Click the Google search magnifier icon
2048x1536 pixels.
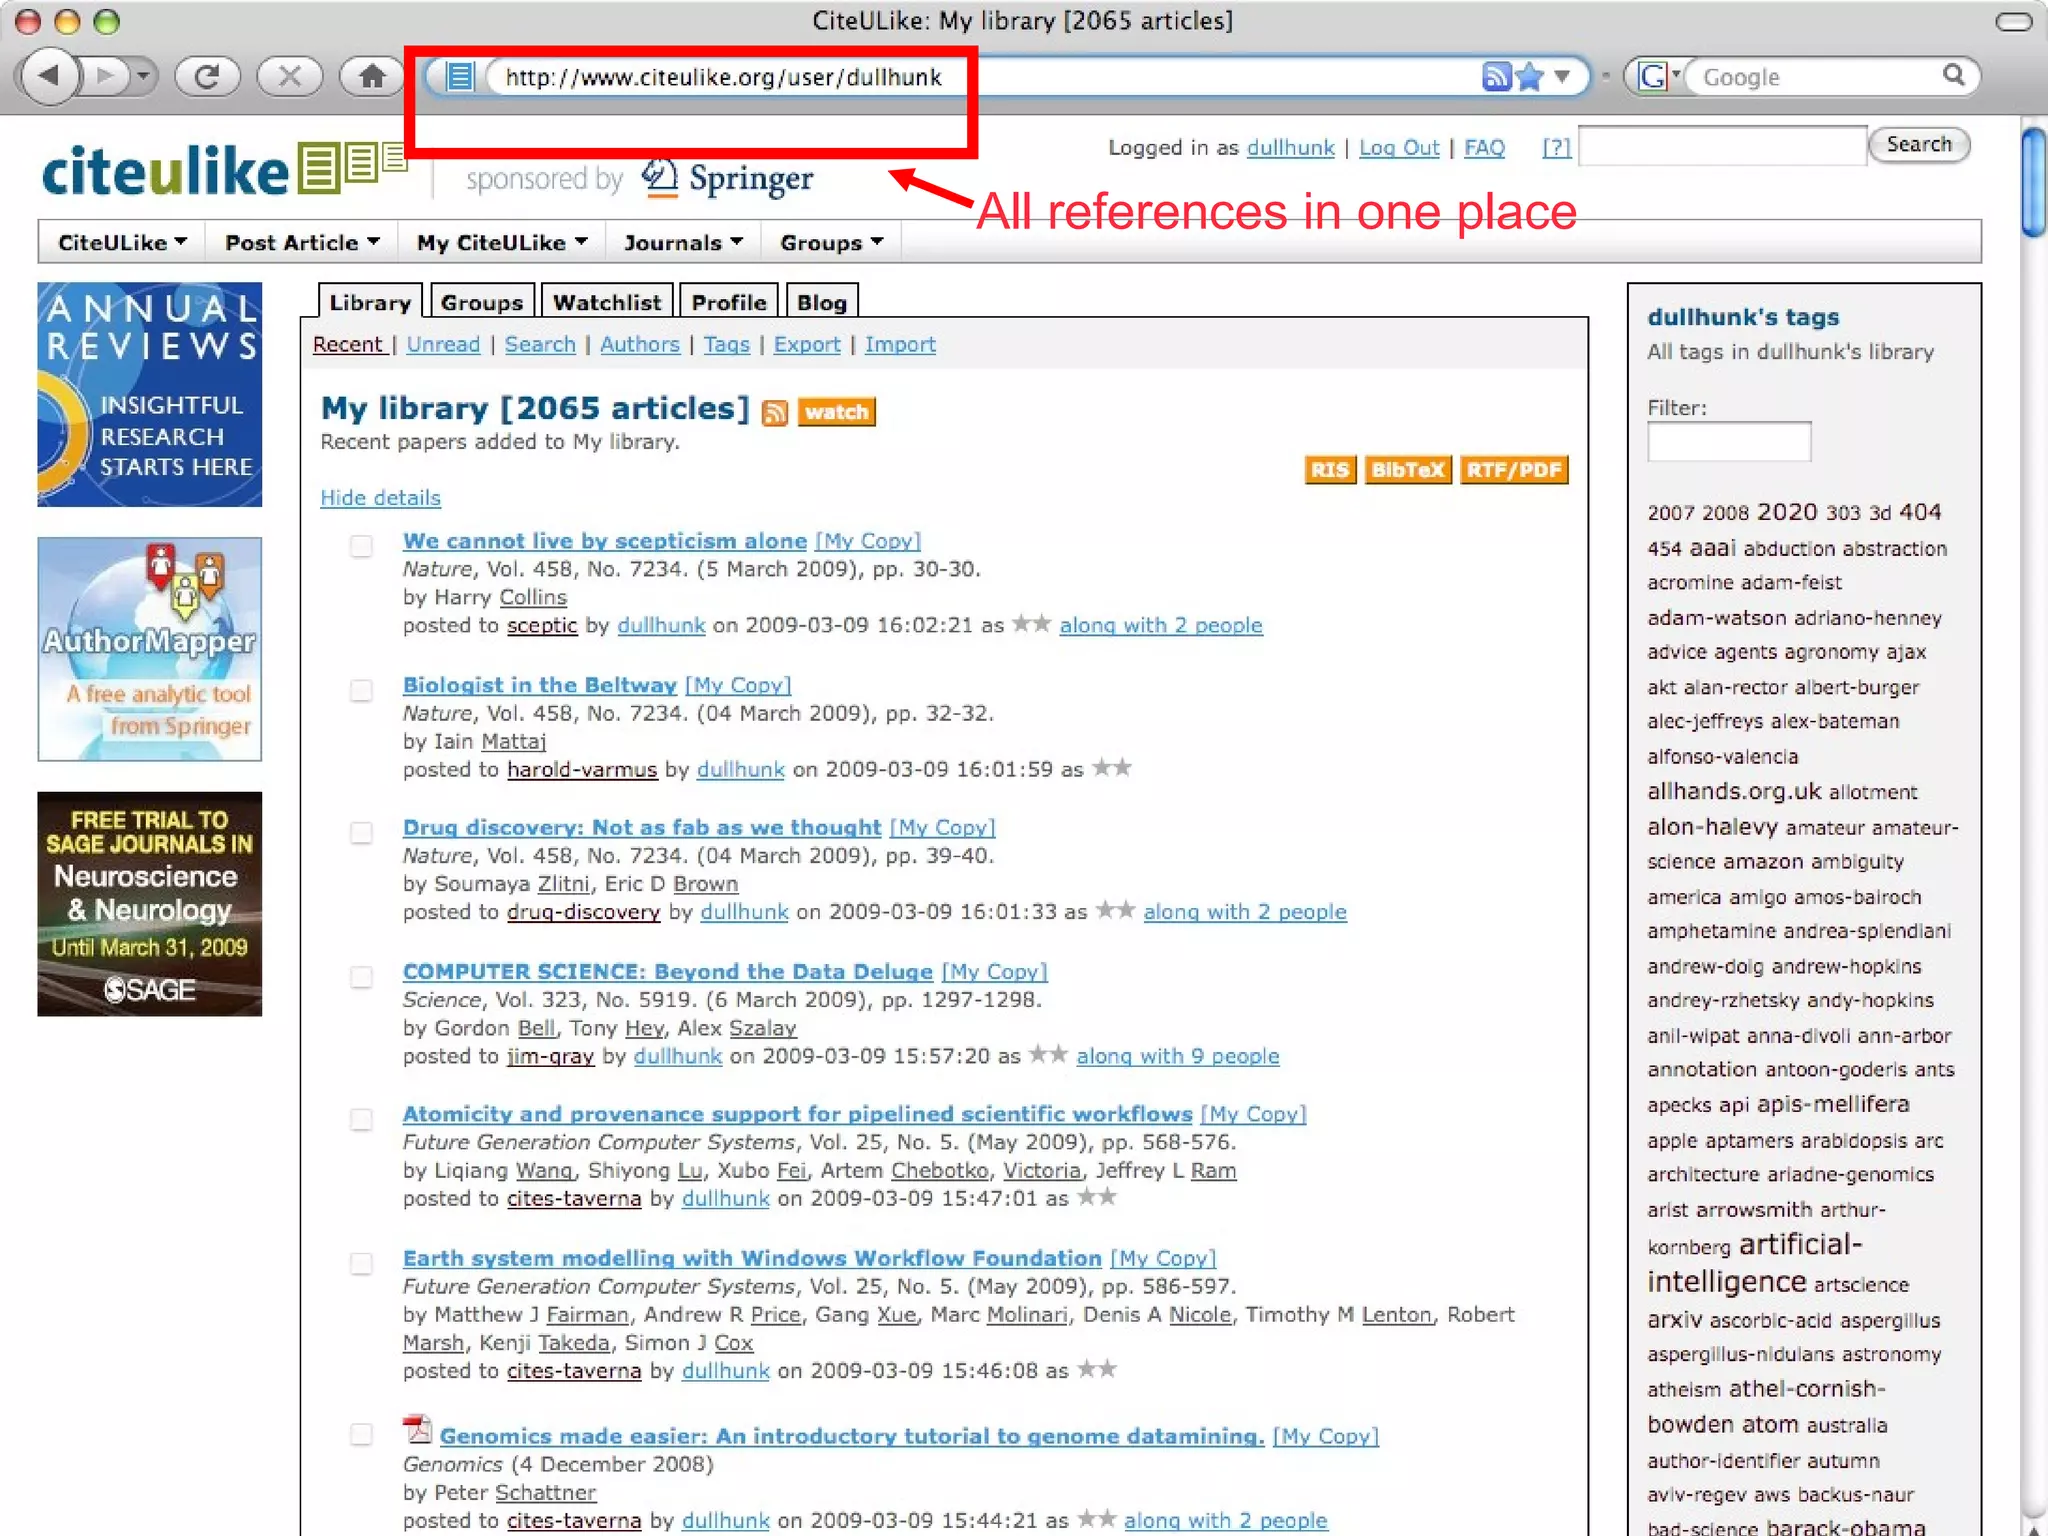[x=1953, y=76]
